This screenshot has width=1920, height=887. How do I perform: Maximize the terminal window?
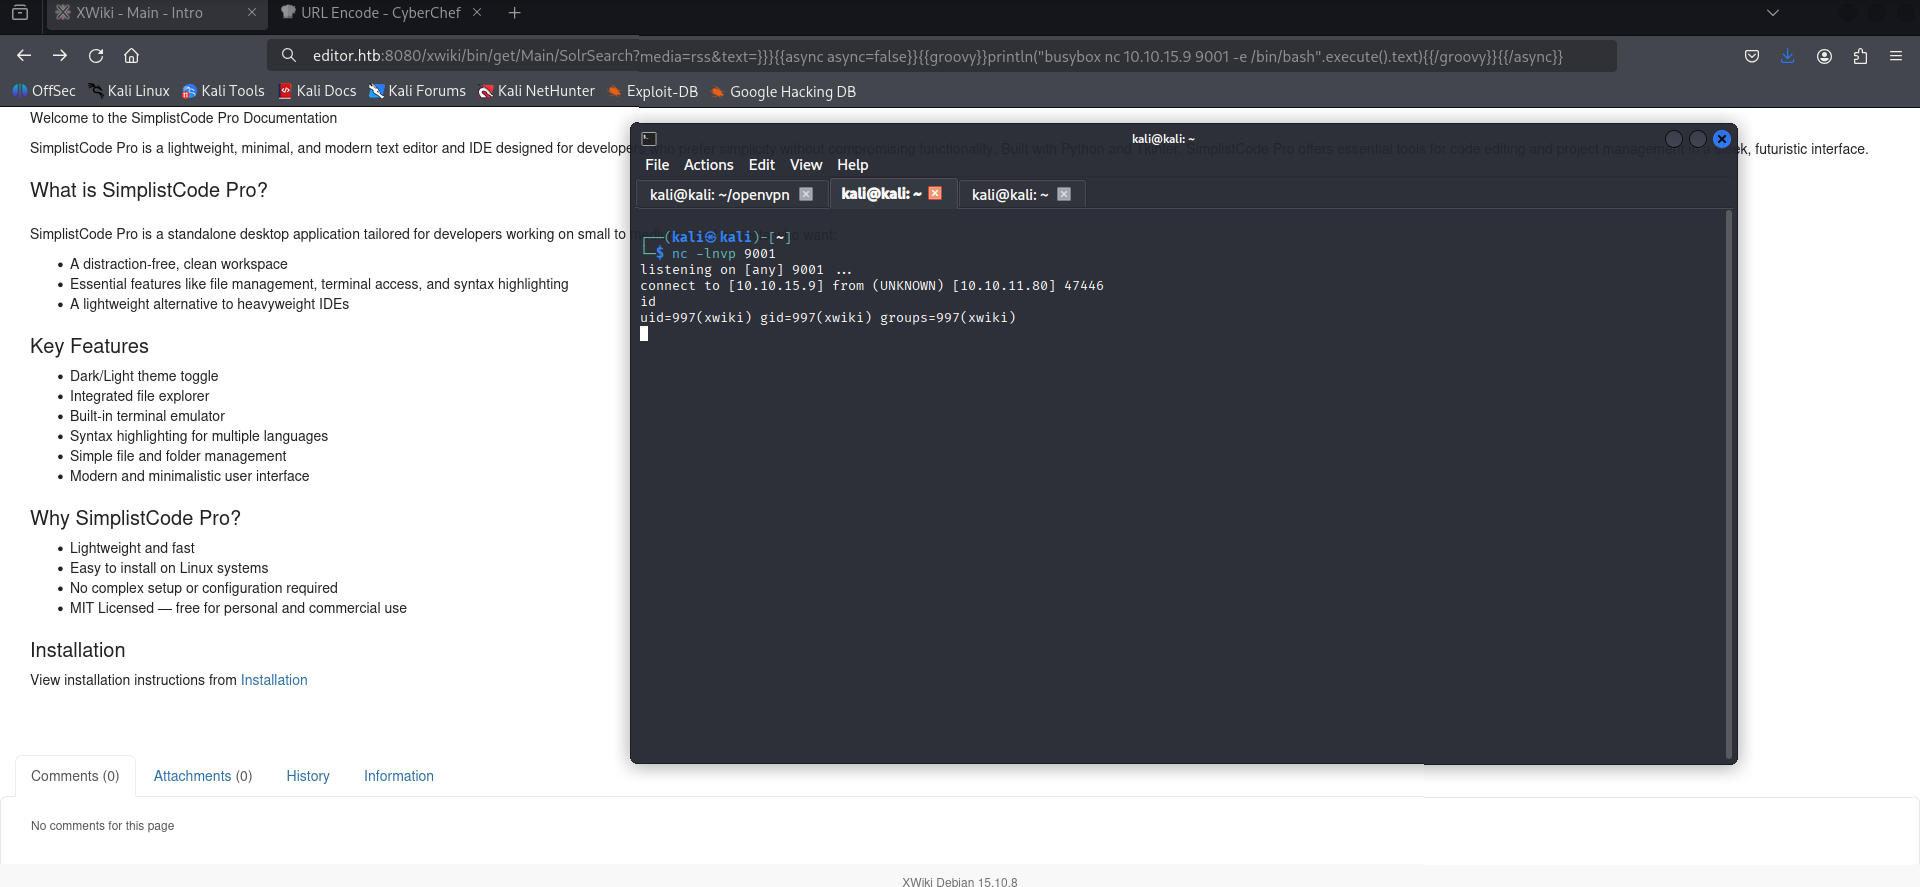point(1698,139)
